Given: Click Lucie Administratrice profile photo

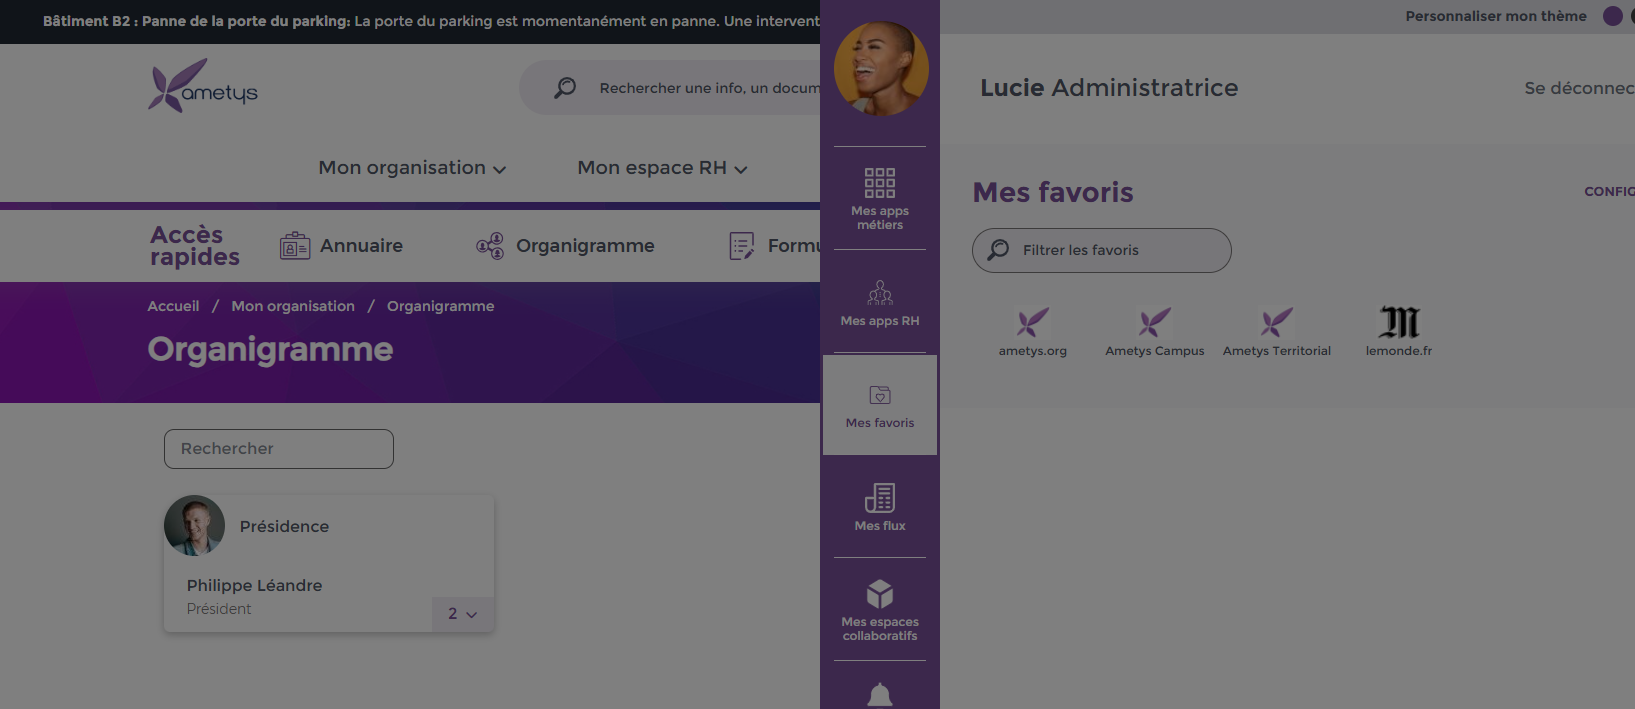Looking at the screenshot, I should [x=881, y=69].
